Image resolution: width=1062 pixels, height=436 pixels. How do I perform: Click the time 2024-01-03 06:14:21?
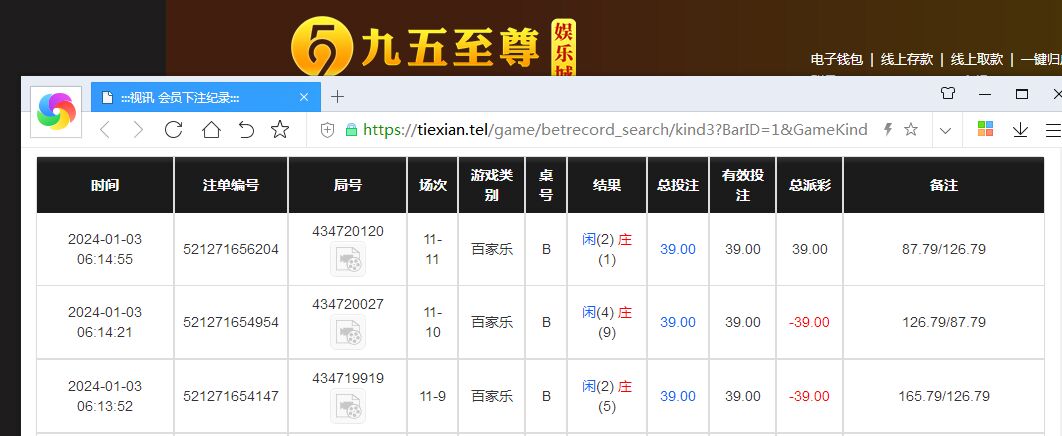(x=105, y=322)
